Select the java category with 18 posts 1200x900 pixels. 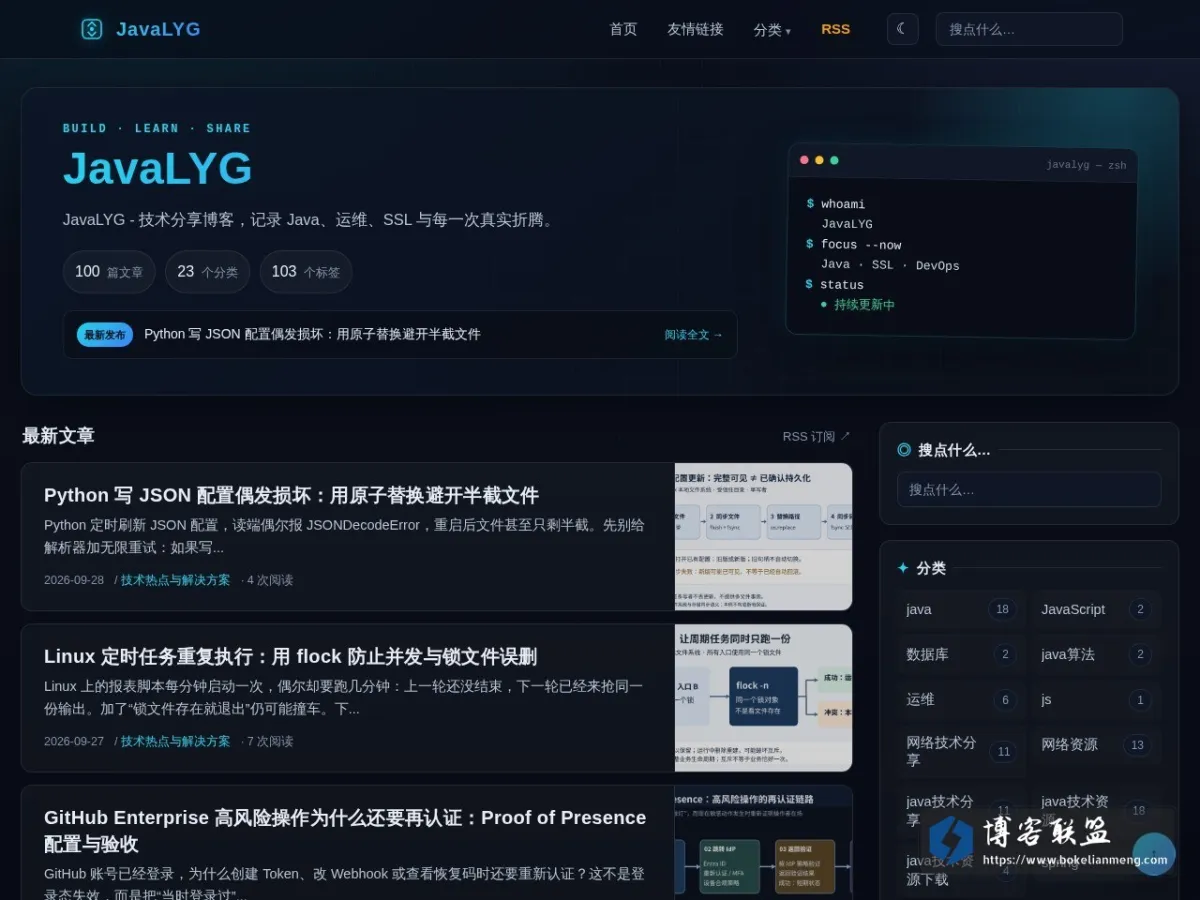click(961, 609)
